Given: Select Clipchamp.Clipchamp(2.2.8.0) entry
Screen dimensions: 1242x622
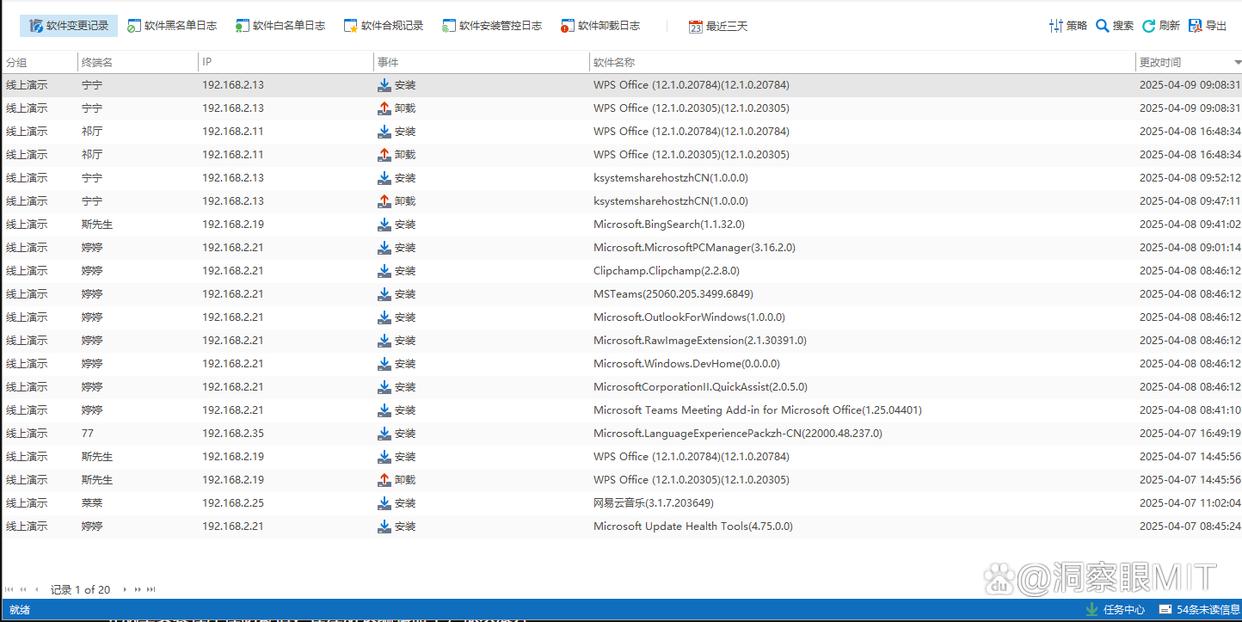Looking at the screenshot, I should [666, 271].
